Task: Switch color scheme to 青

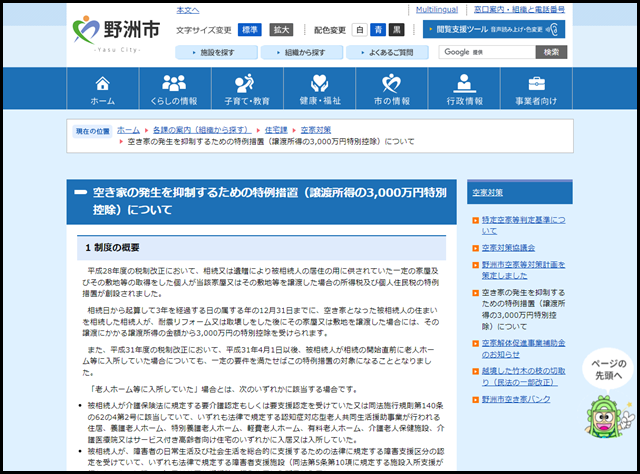Action: [x=379, y=30]
